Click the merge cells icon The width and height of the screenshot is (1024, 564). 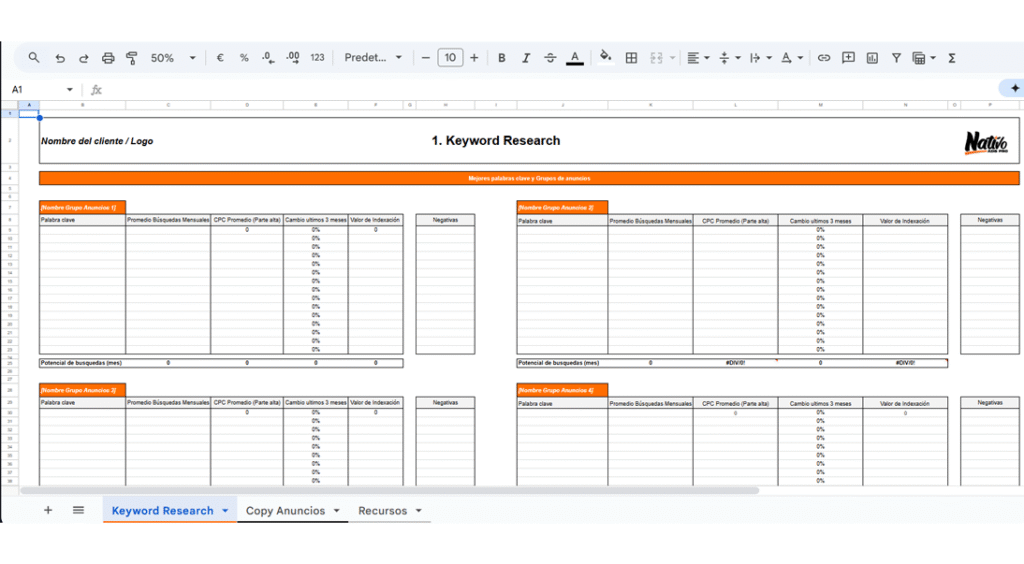(656, 58)
